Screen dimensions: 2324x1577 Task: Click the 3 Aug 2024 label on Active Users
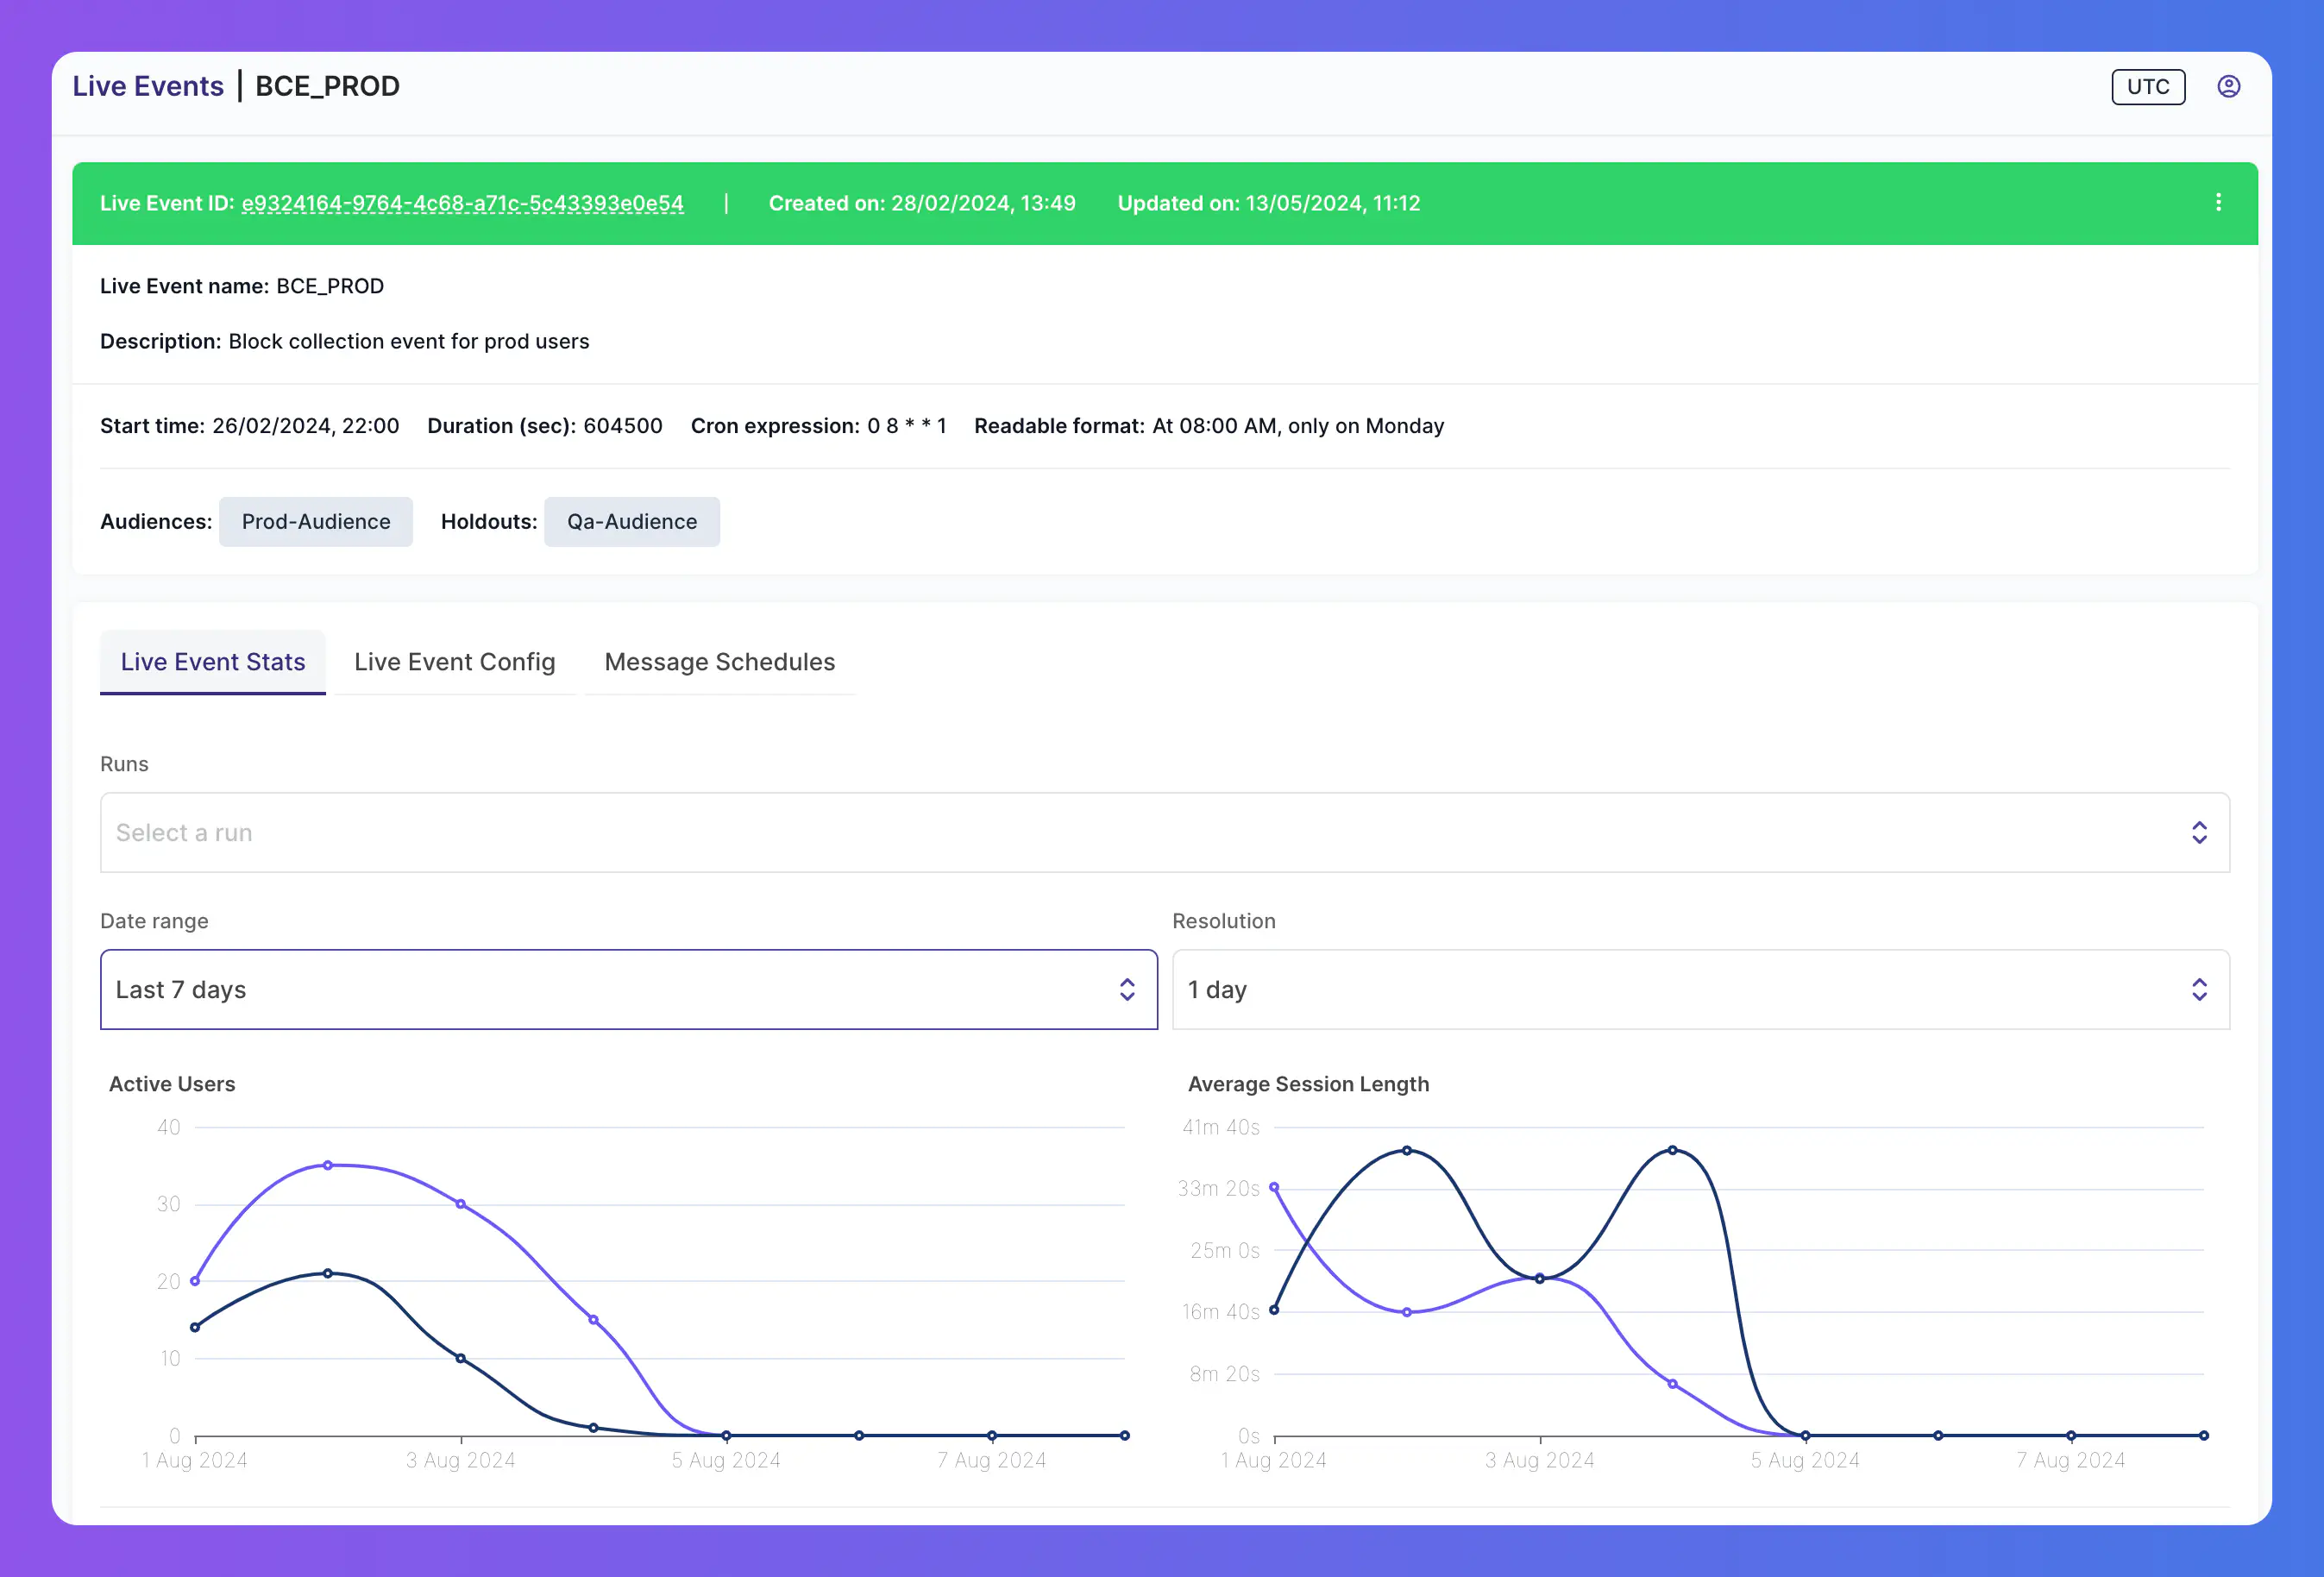[460, 1460]
